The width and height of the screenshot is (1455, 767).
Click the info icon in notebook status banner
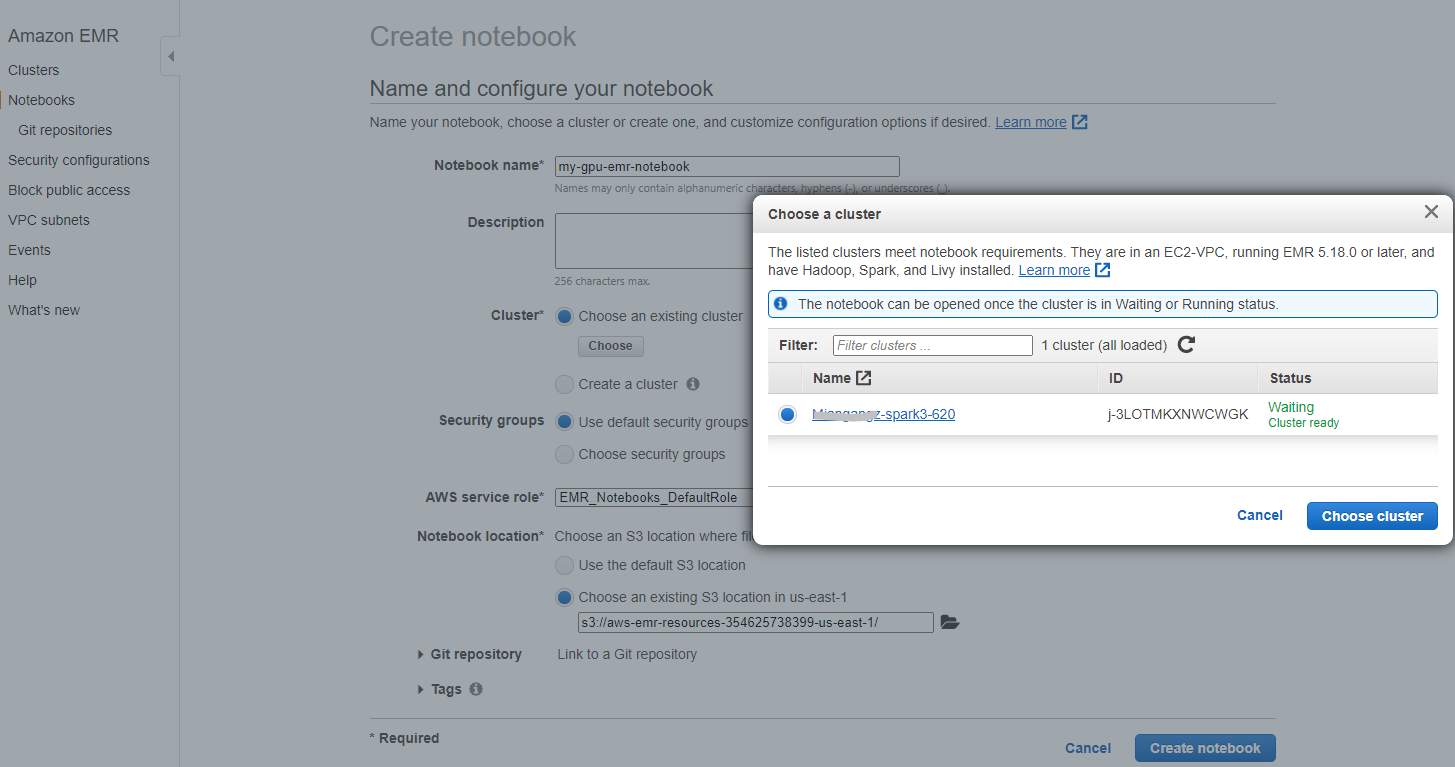781,303
